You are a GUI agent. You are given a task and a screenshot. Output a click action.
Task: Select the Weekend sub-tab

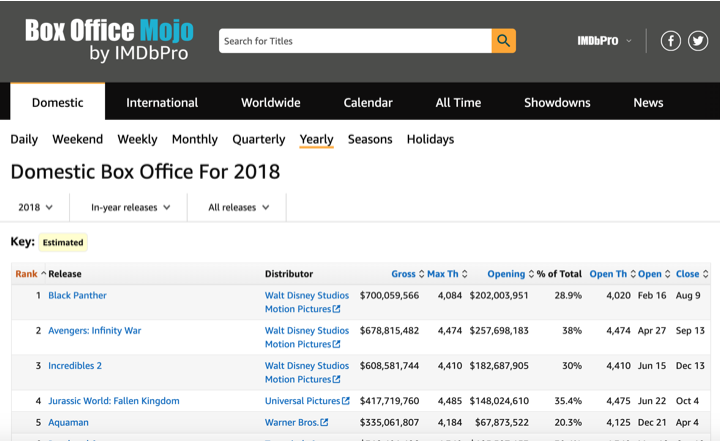coord(78,139)
